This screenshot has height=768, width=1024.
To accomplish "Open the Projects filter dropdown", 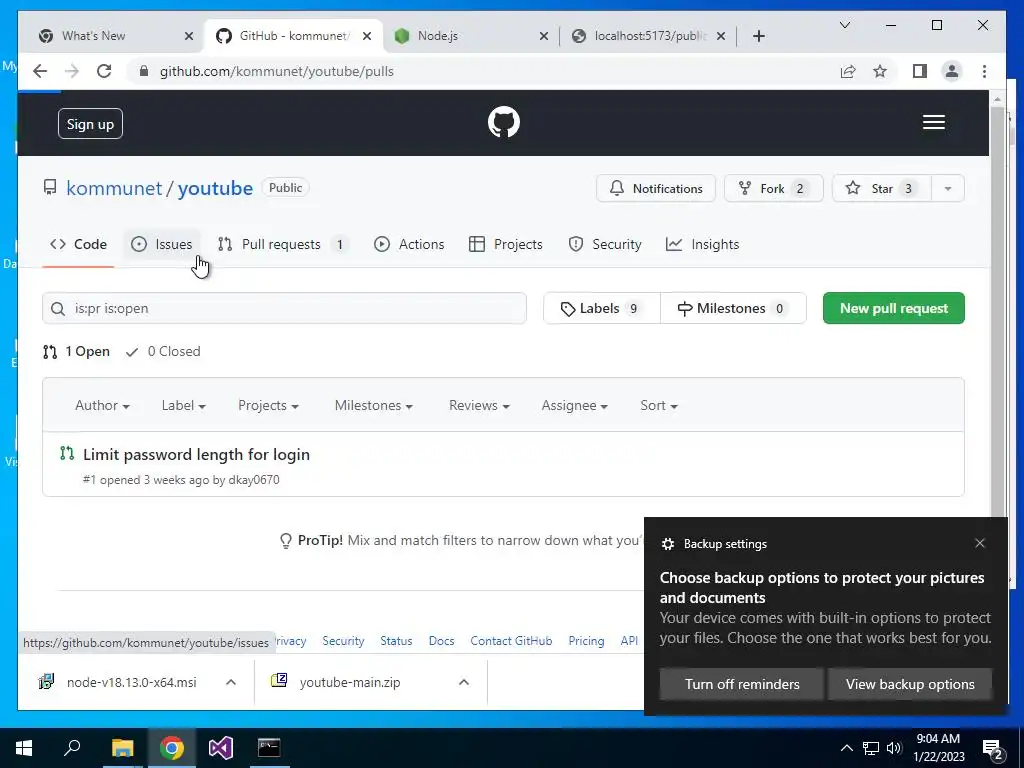I will 268,406.
